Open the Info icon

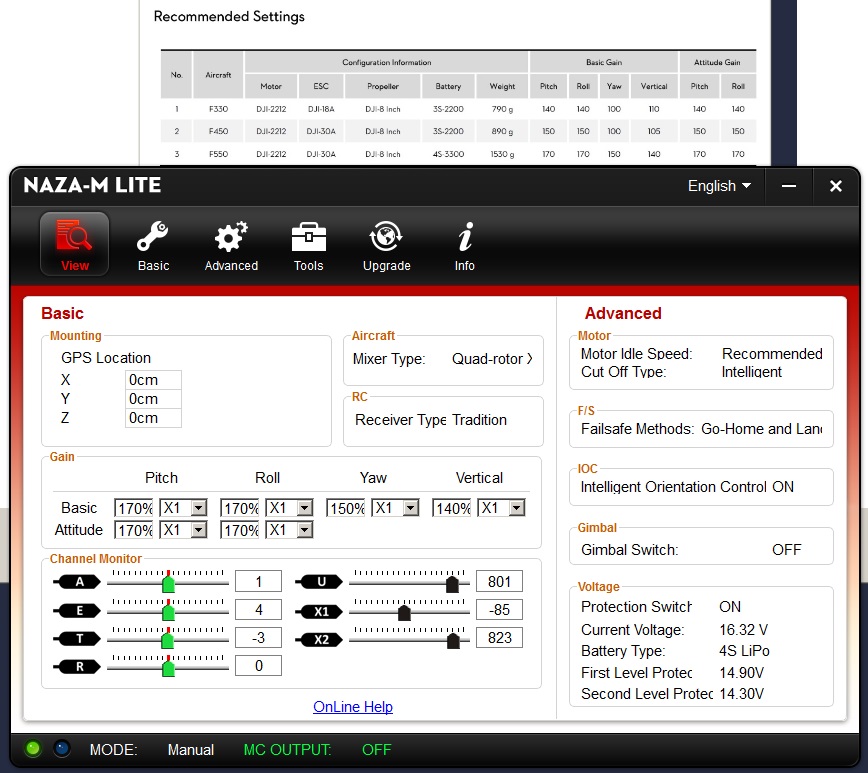pos(465,236)
